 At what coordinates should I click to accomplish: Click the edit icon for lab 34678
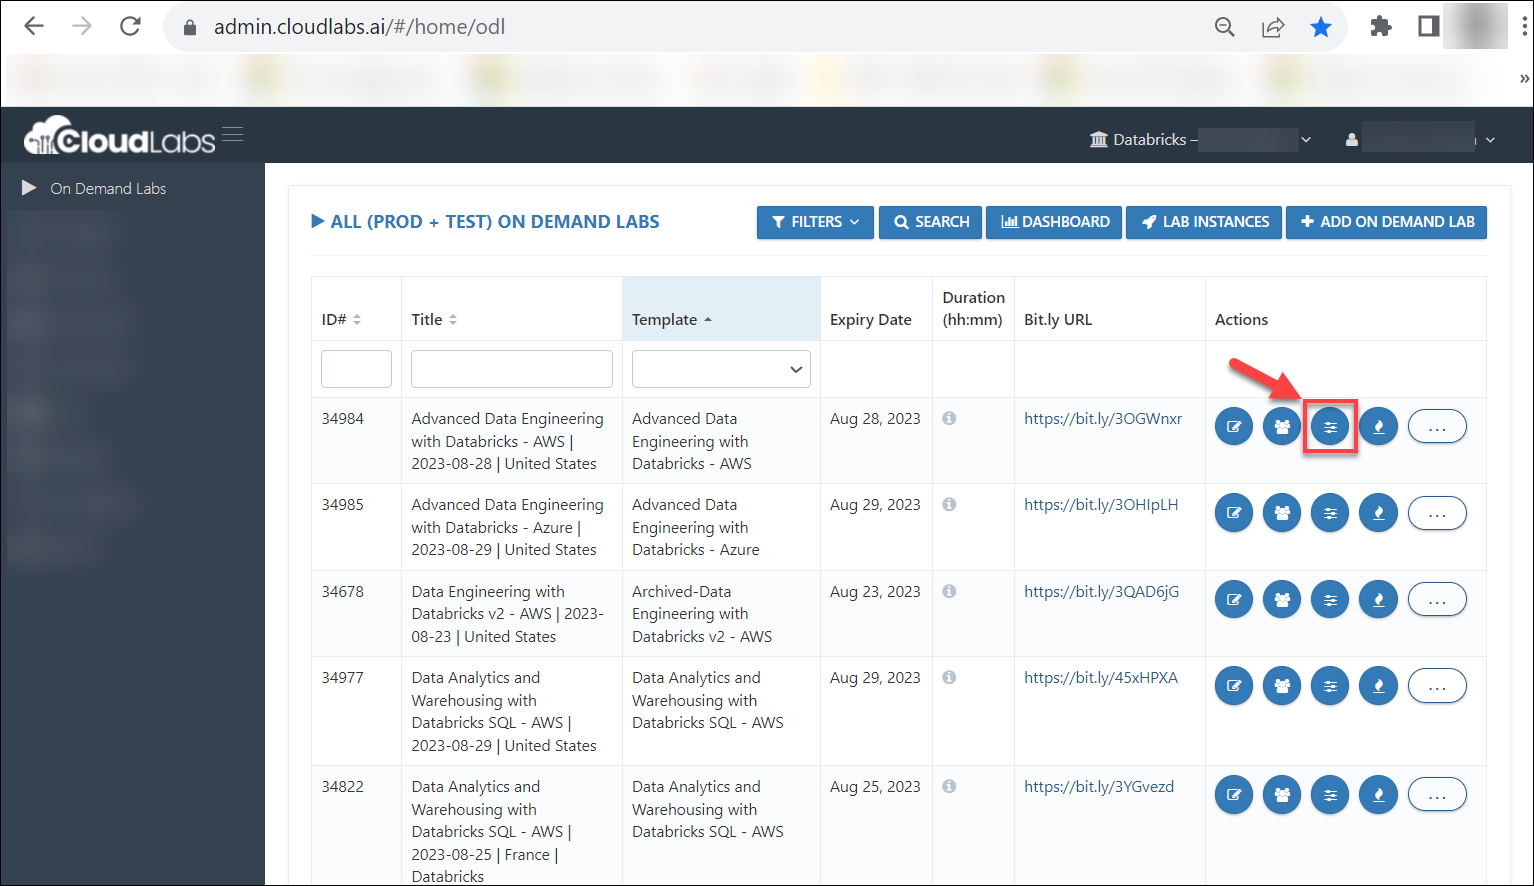[x=1234, y=600]
